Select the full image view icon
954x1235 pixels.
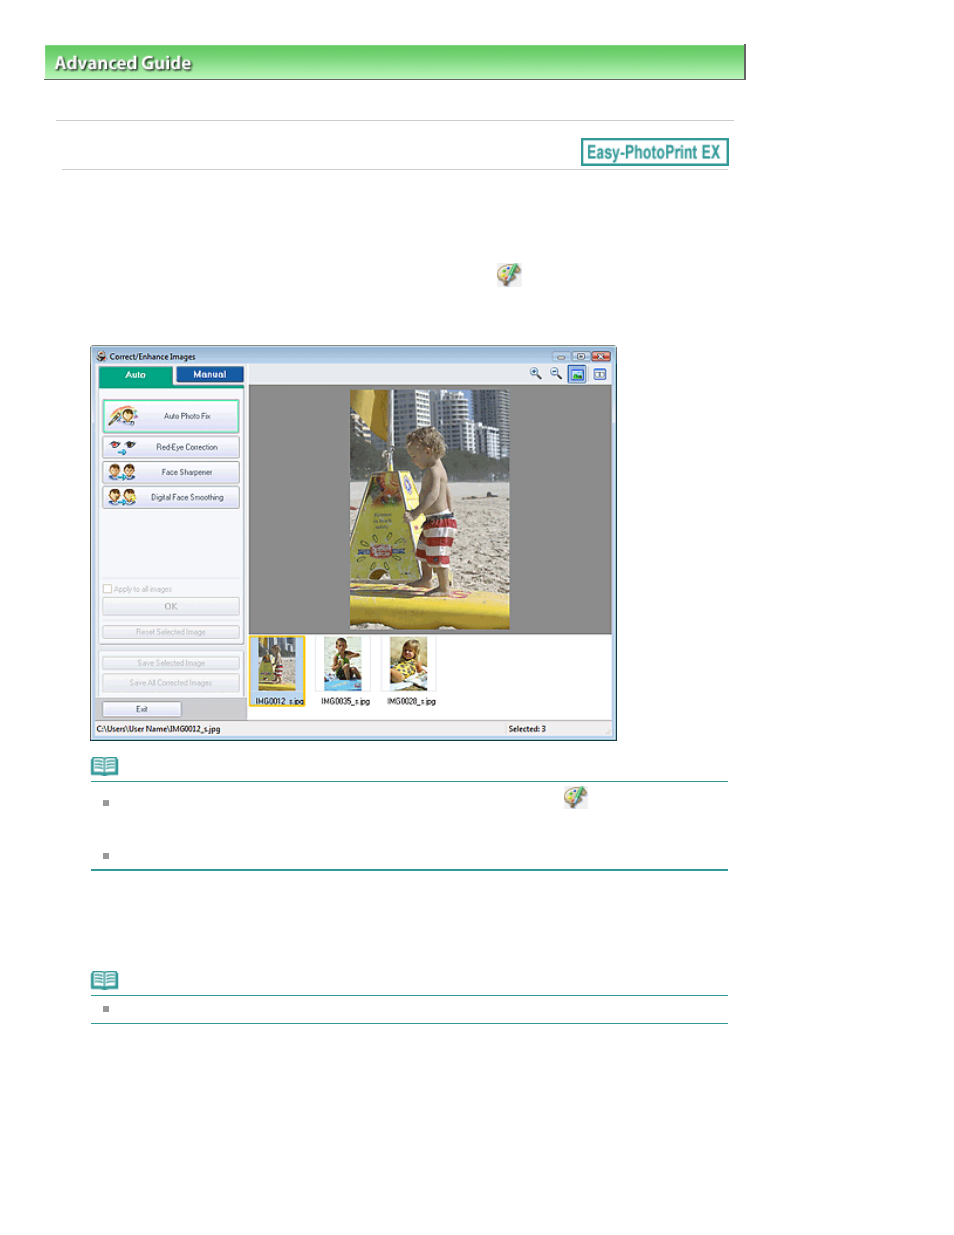pyautogui.click(x=577, y=374)
